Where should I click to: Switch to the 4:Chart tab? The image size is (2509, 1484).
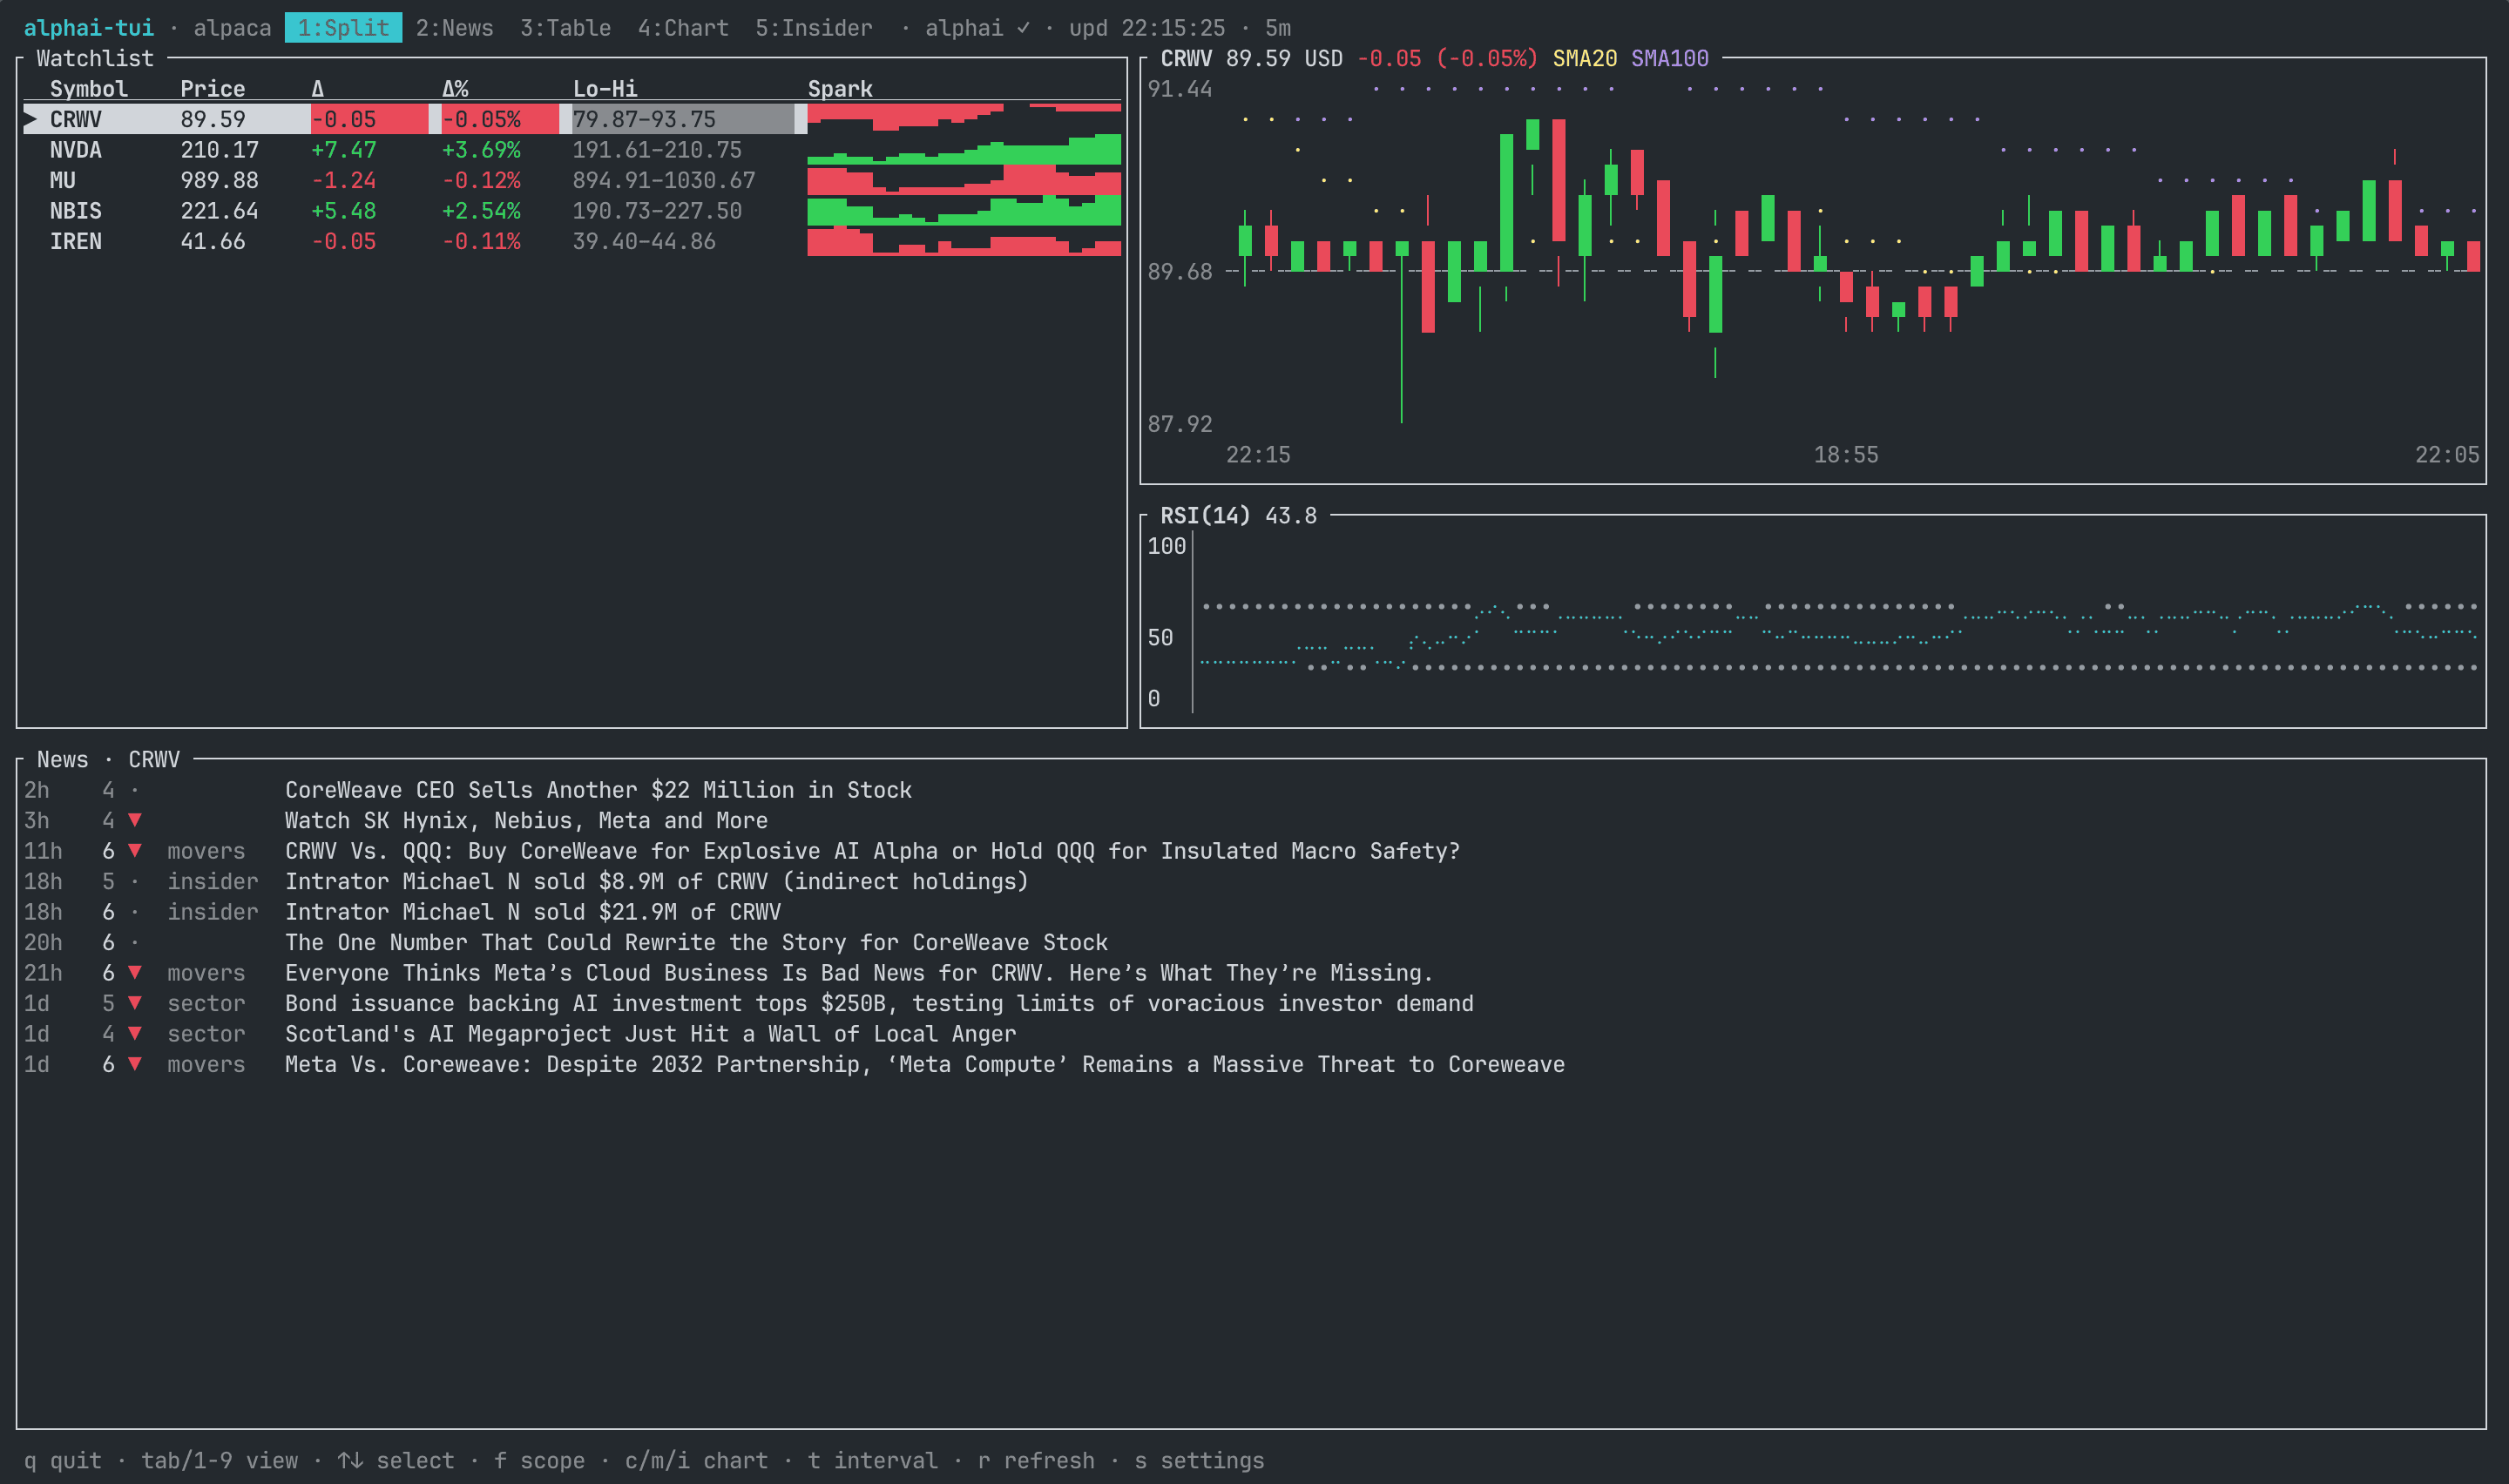click(x=683, y=28)
